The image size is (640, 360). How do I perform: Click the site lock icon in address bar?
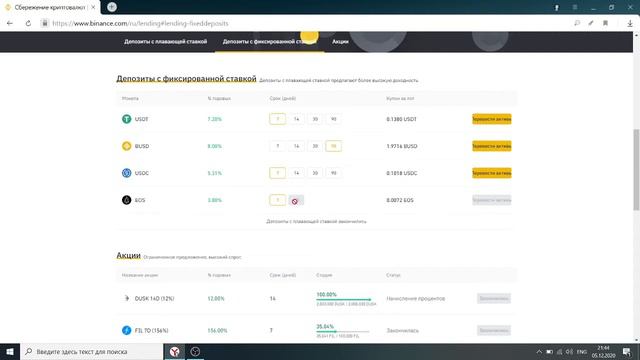pyautogui.click(x=44, y=23)
